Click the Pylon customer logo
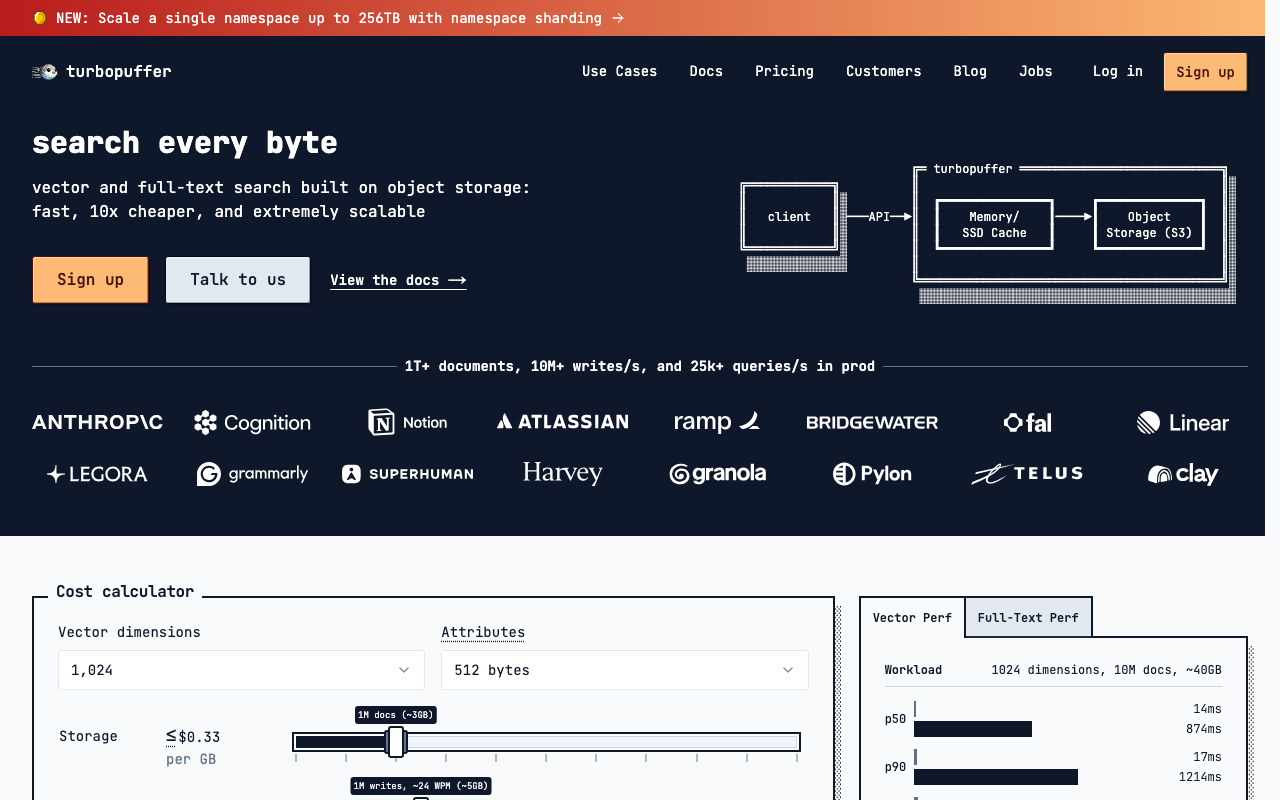This screenshot has width=1280, height=800. click(x=872, y=474)
